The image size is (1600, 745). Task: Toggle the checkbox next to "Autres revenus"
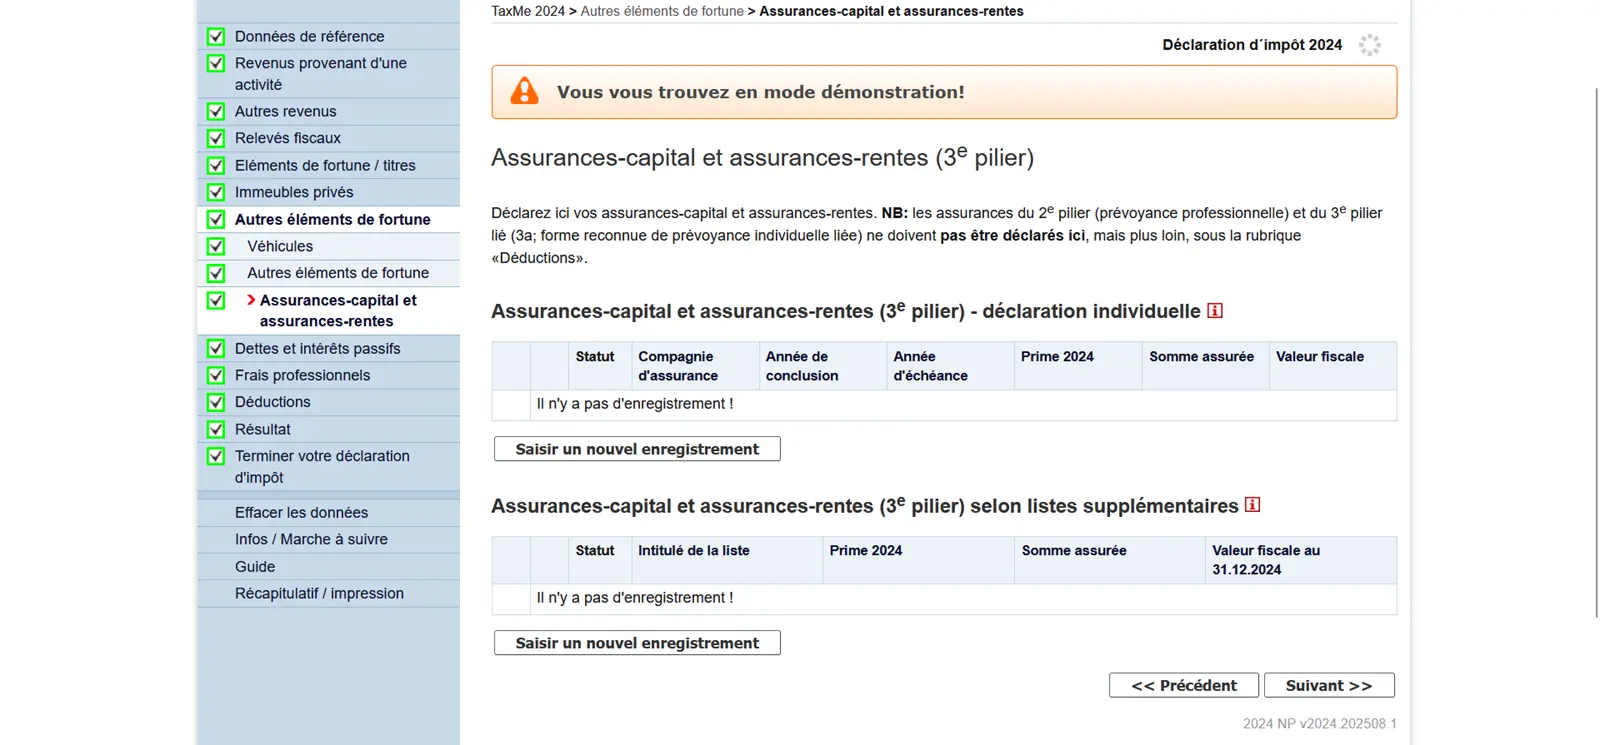[x=216, y=111]
